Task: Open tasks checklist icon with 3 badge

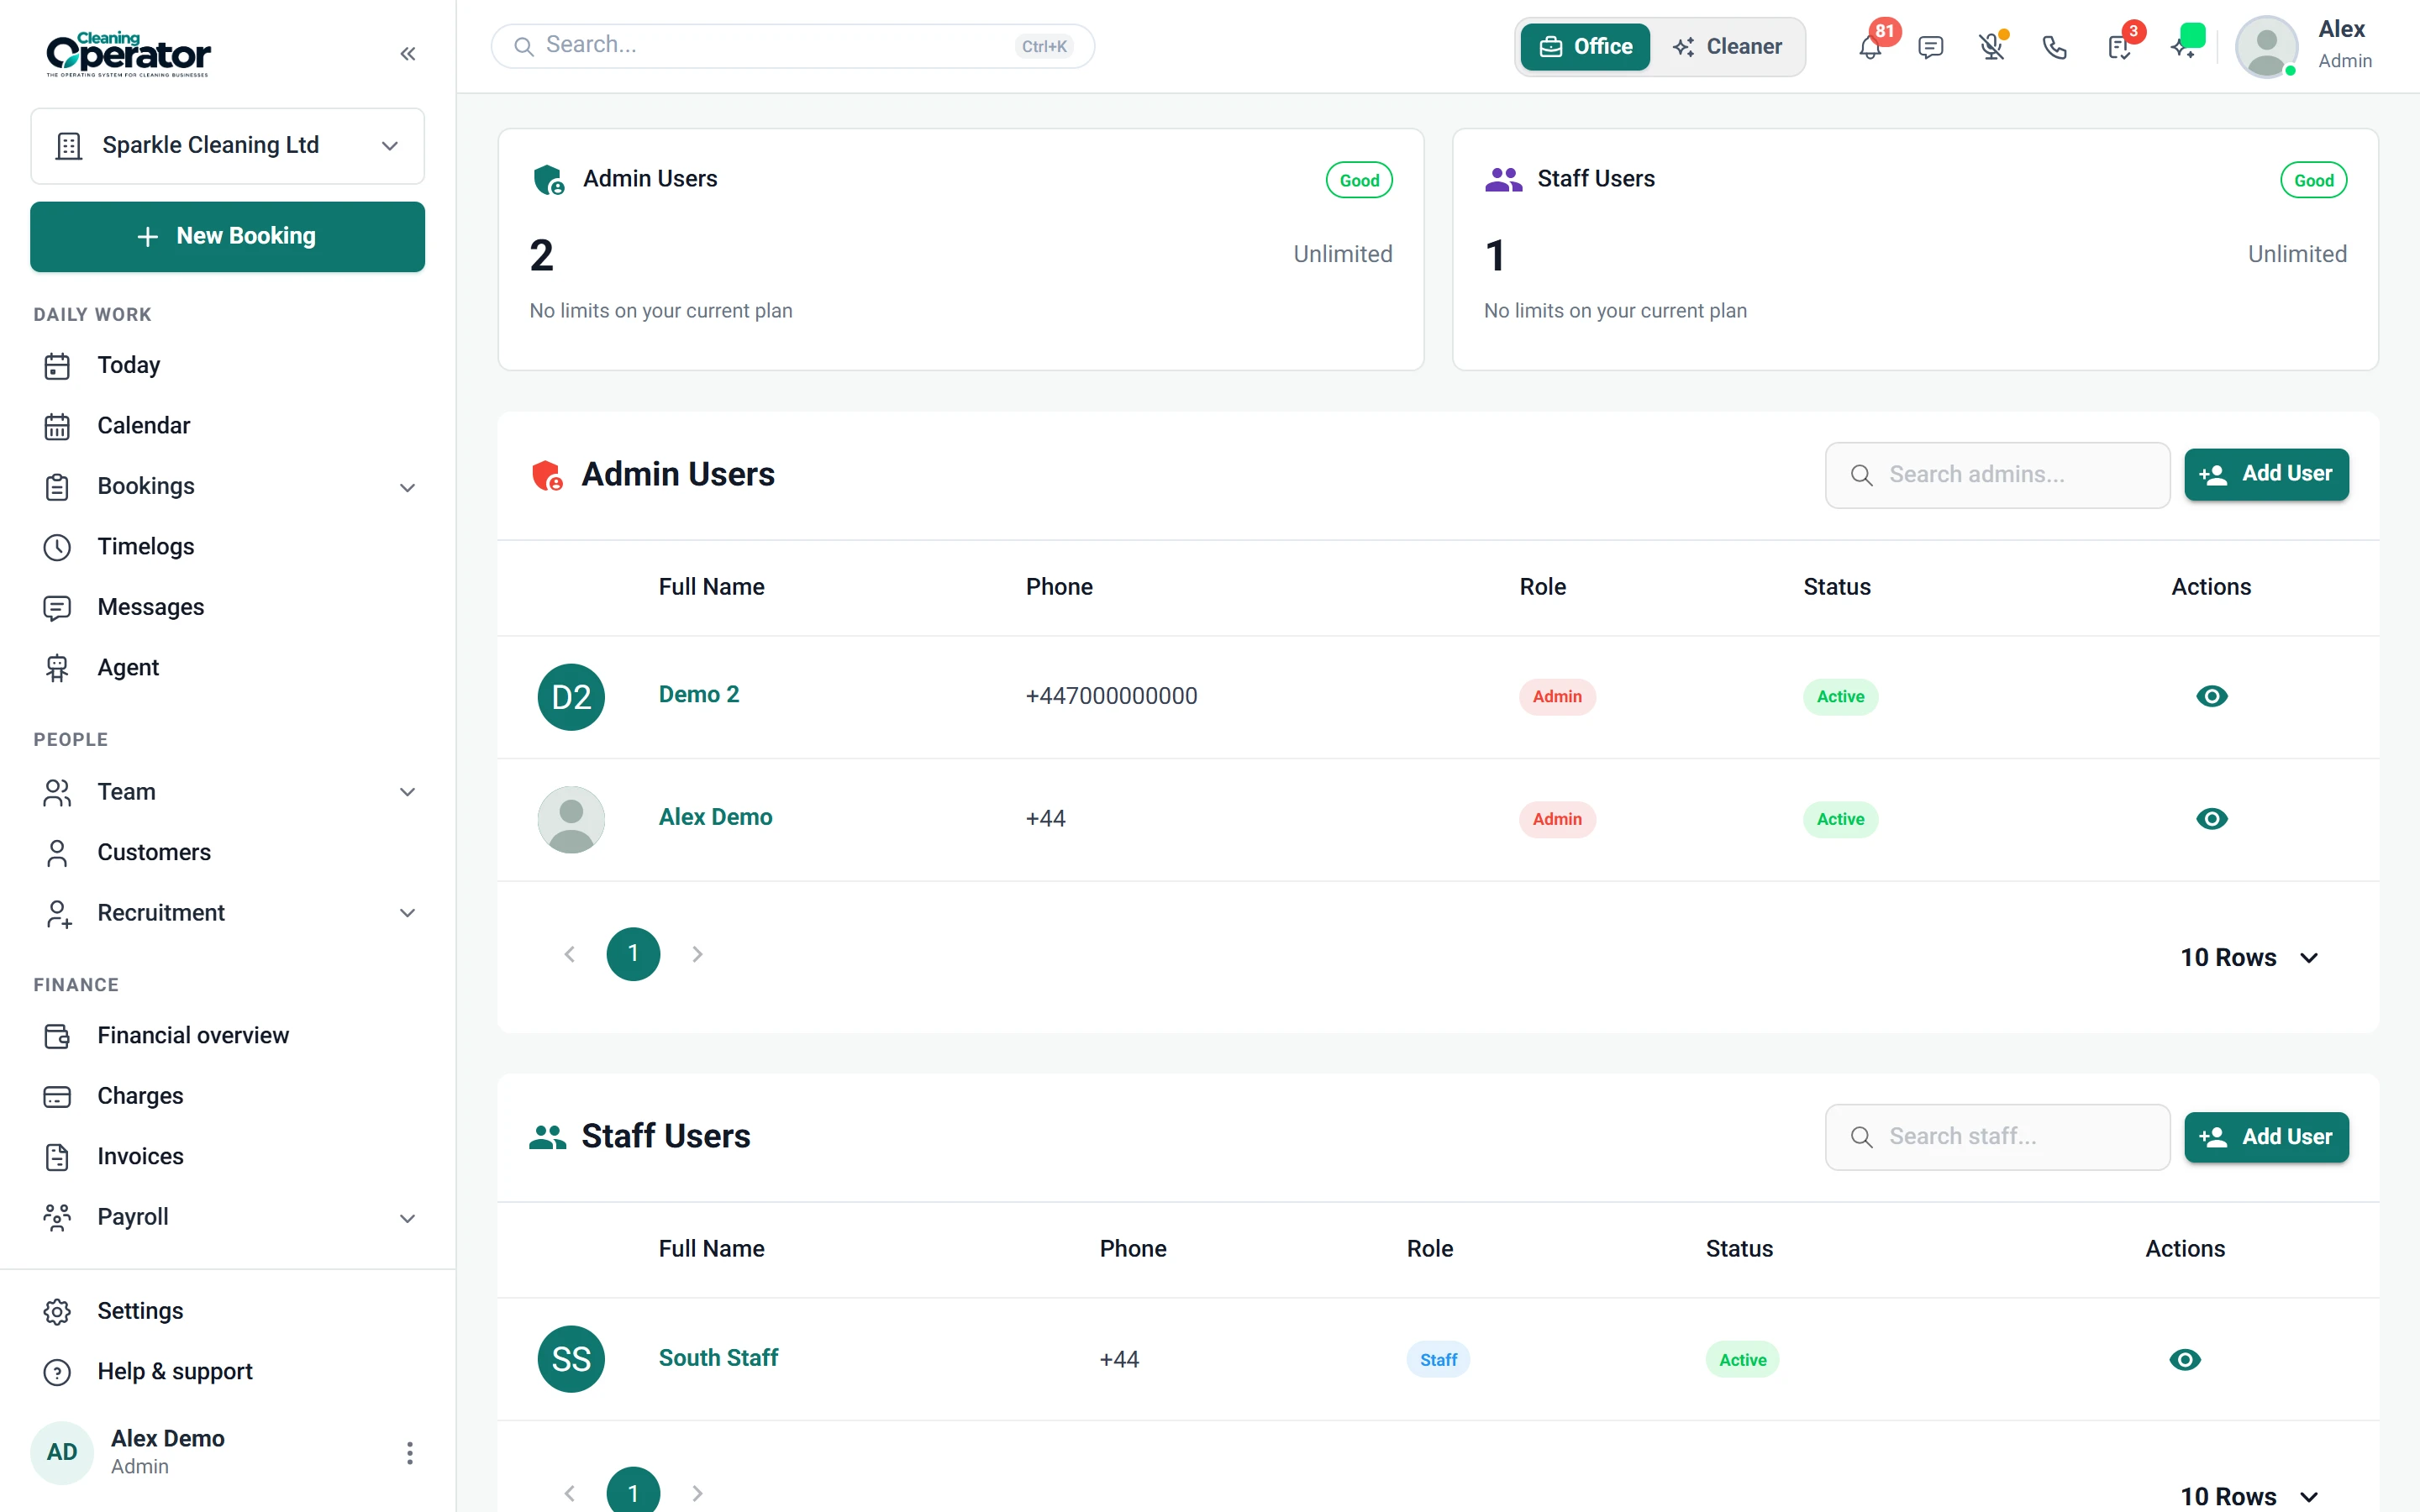Action: click(2118, 47)
